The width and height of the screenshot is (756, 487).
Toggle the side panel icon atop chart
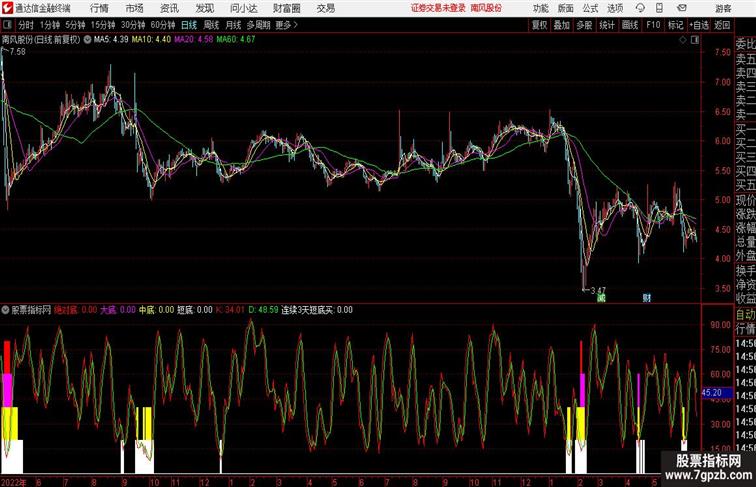pos(695,40)
